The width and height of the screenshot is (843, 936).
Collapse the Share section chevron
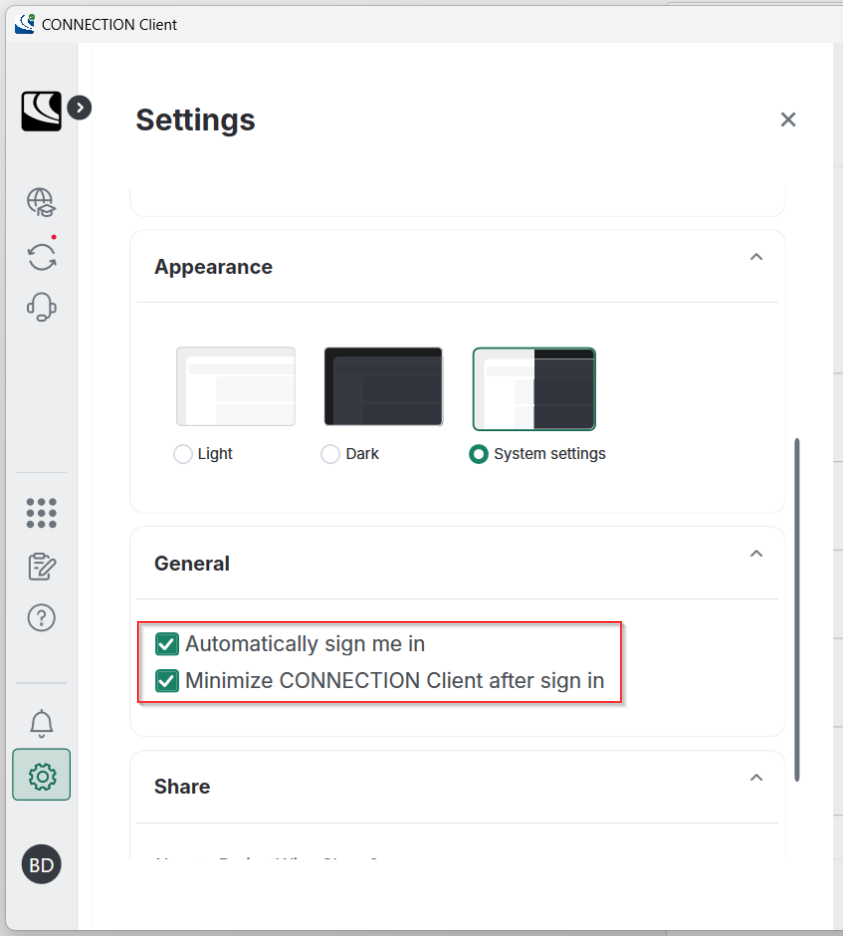click(x=756, y=777)
